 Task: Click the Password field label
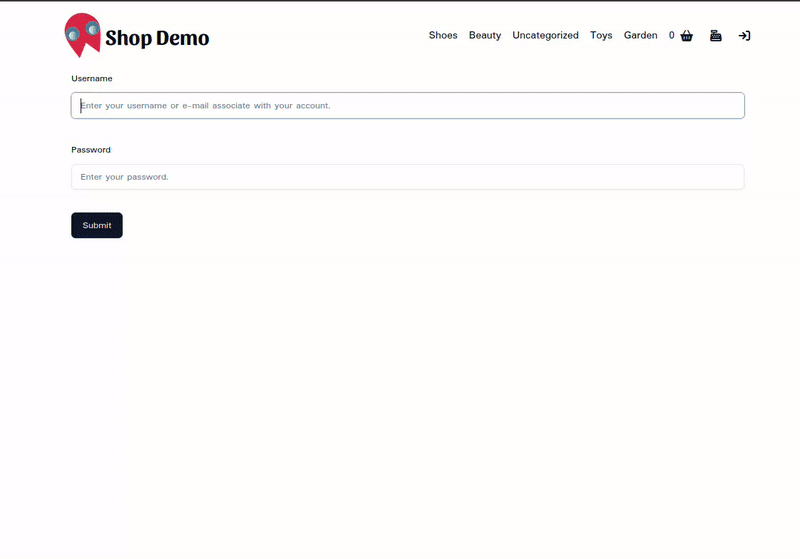pos(91,150)
